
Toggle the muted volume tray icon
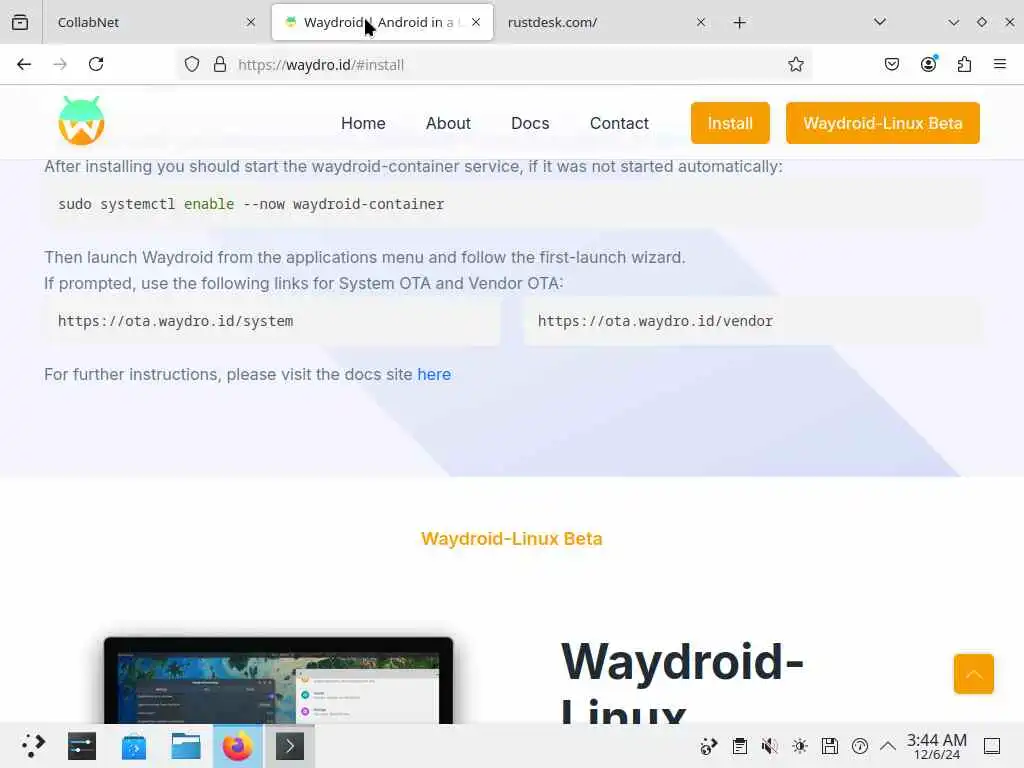(x=769, y=746)
